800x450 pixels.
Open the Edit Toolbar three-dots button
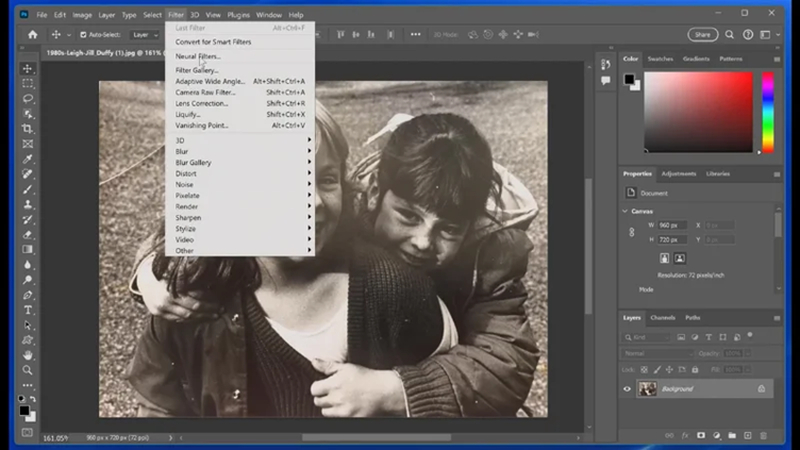[x=28, y=385]
